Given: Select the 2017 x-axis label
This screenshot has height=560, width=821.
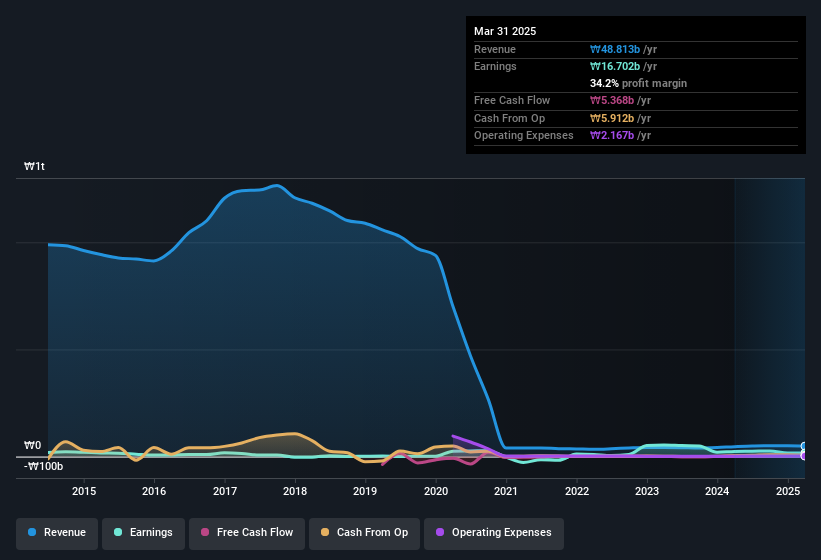Looking at the screenshot, I should [225, 491].
